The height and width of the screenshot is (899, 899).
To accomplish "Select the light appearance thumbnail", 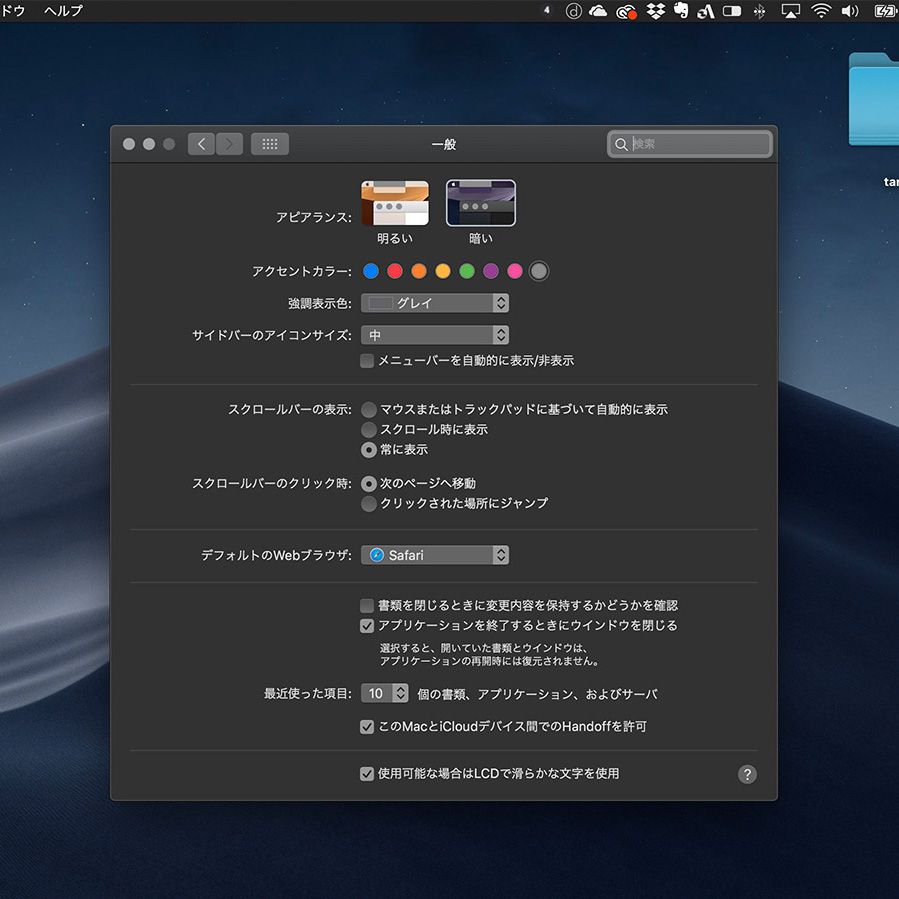I will tap(395, 203).
